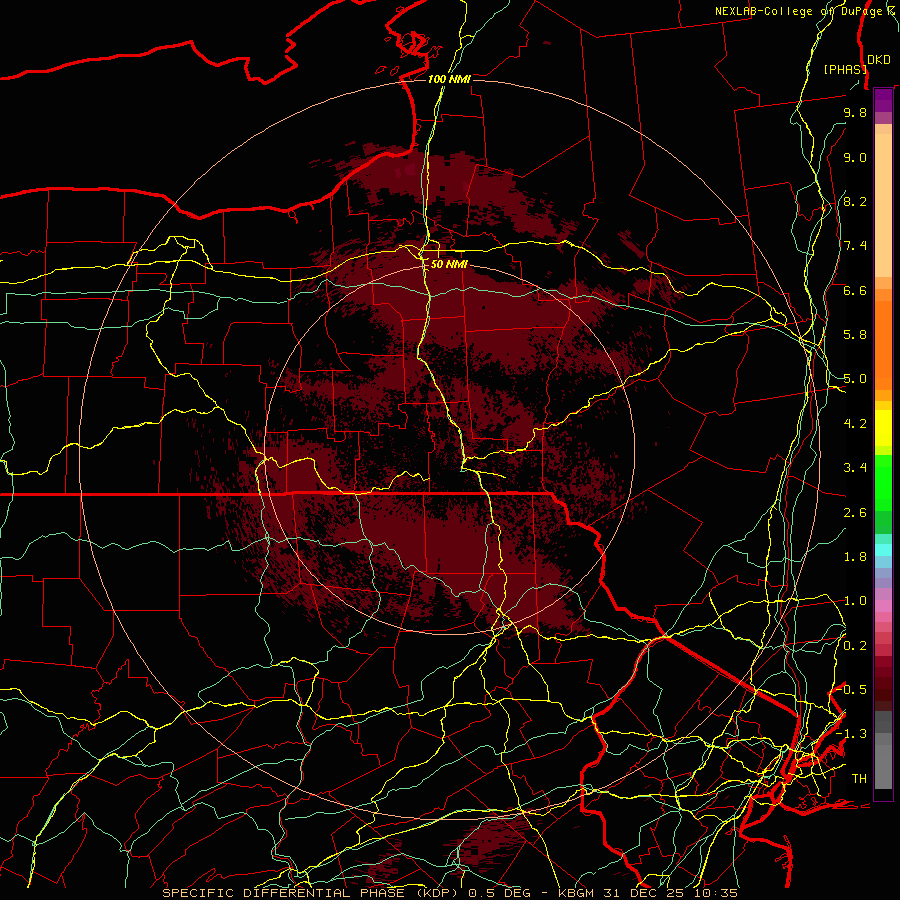Click the 9.8 value on the color scale

[x=855, y=112]
